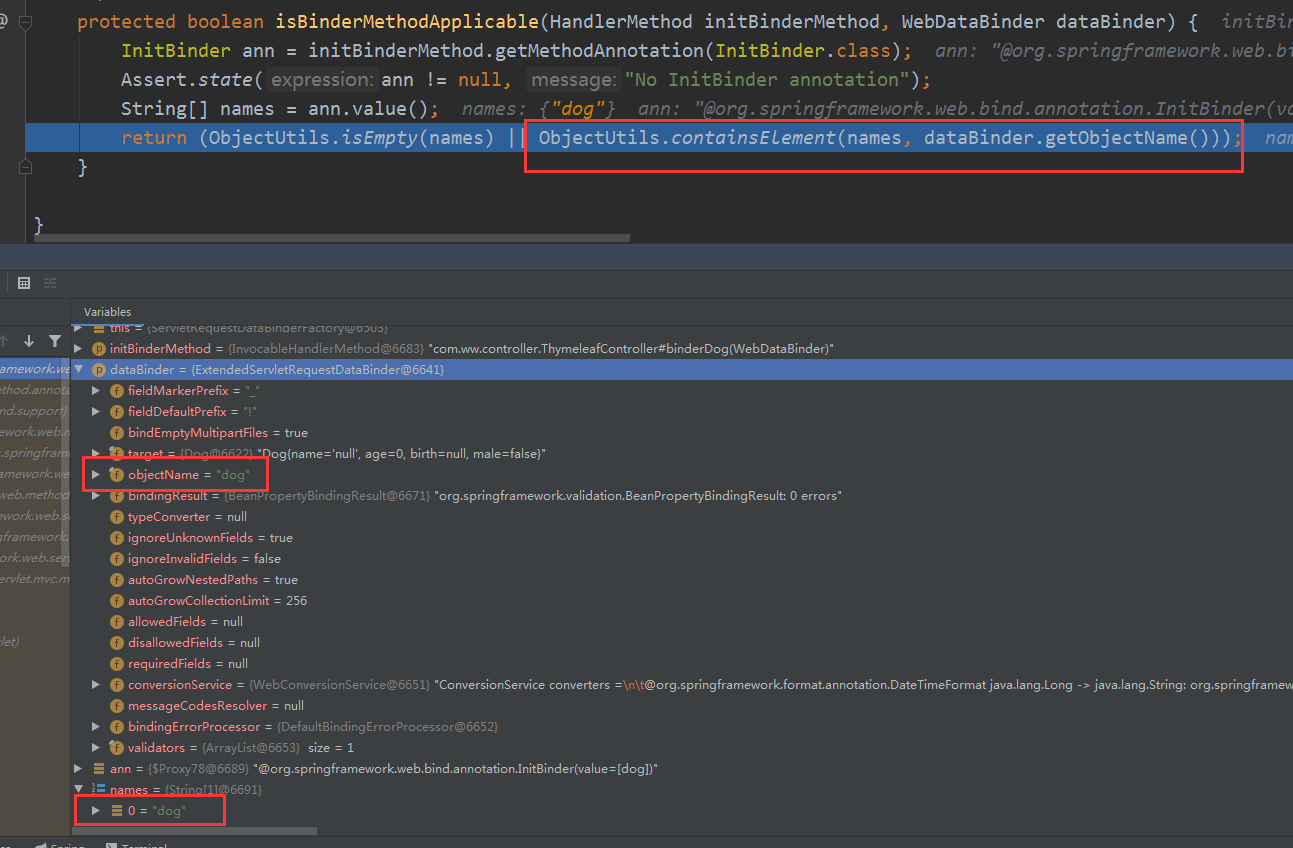Screen dimensions: 1293x848
Task: Click the parameter icon of initBinderMethod
Action: click(99, 349)
